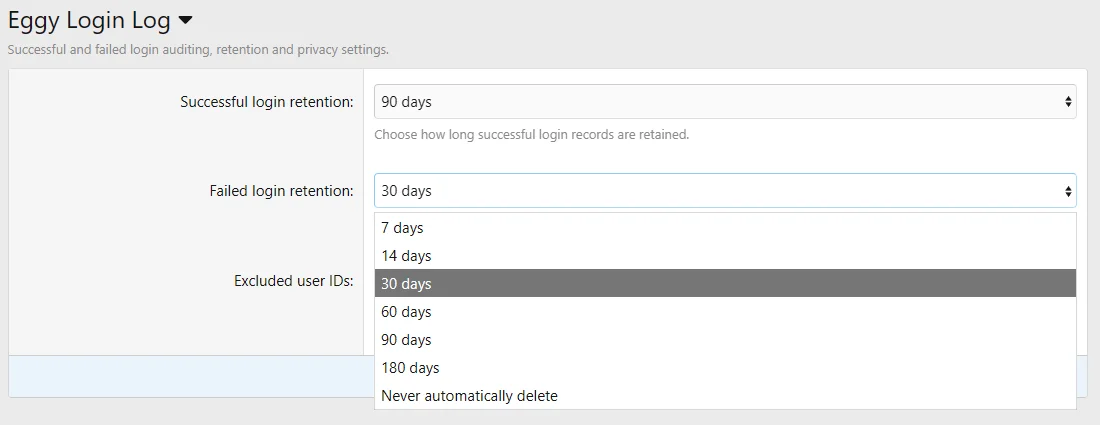The width and height of the screenshot is (1100, 425).
Task: Expand the Eggy Login Log title caret
Action: point(185,21)
